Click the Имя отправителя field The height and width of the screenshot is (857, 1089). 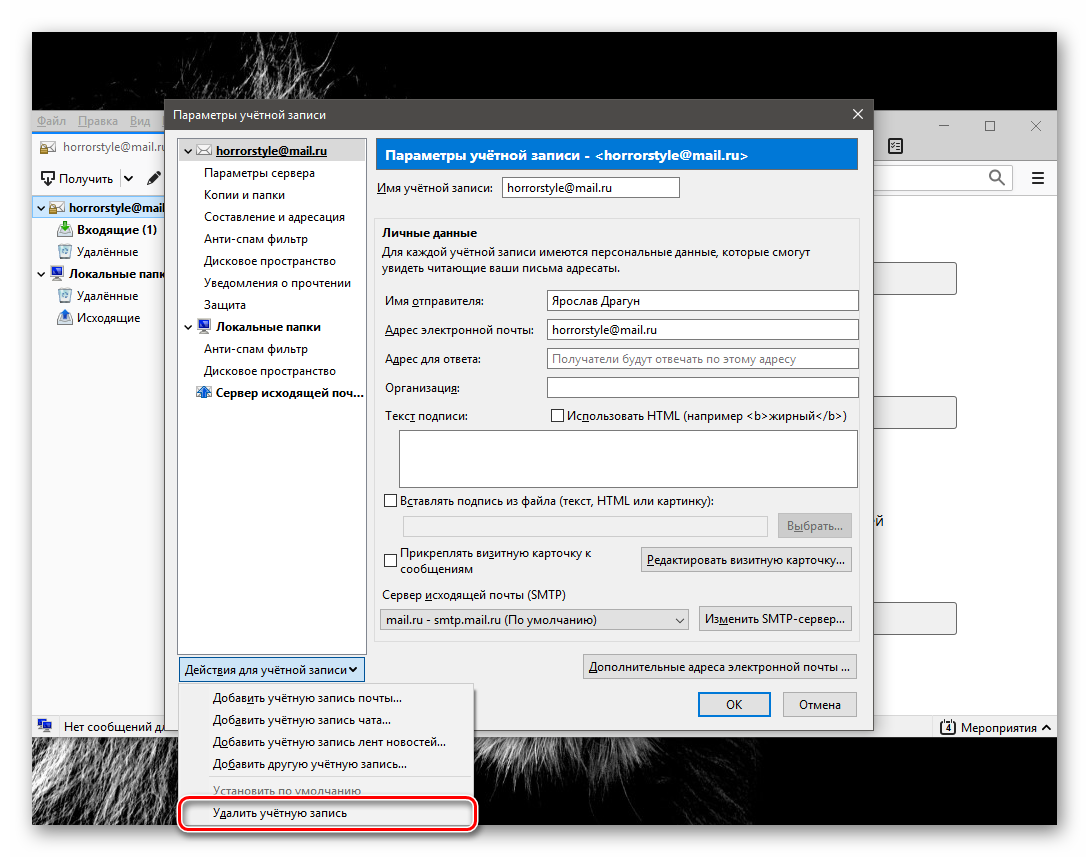click(703, 301)
